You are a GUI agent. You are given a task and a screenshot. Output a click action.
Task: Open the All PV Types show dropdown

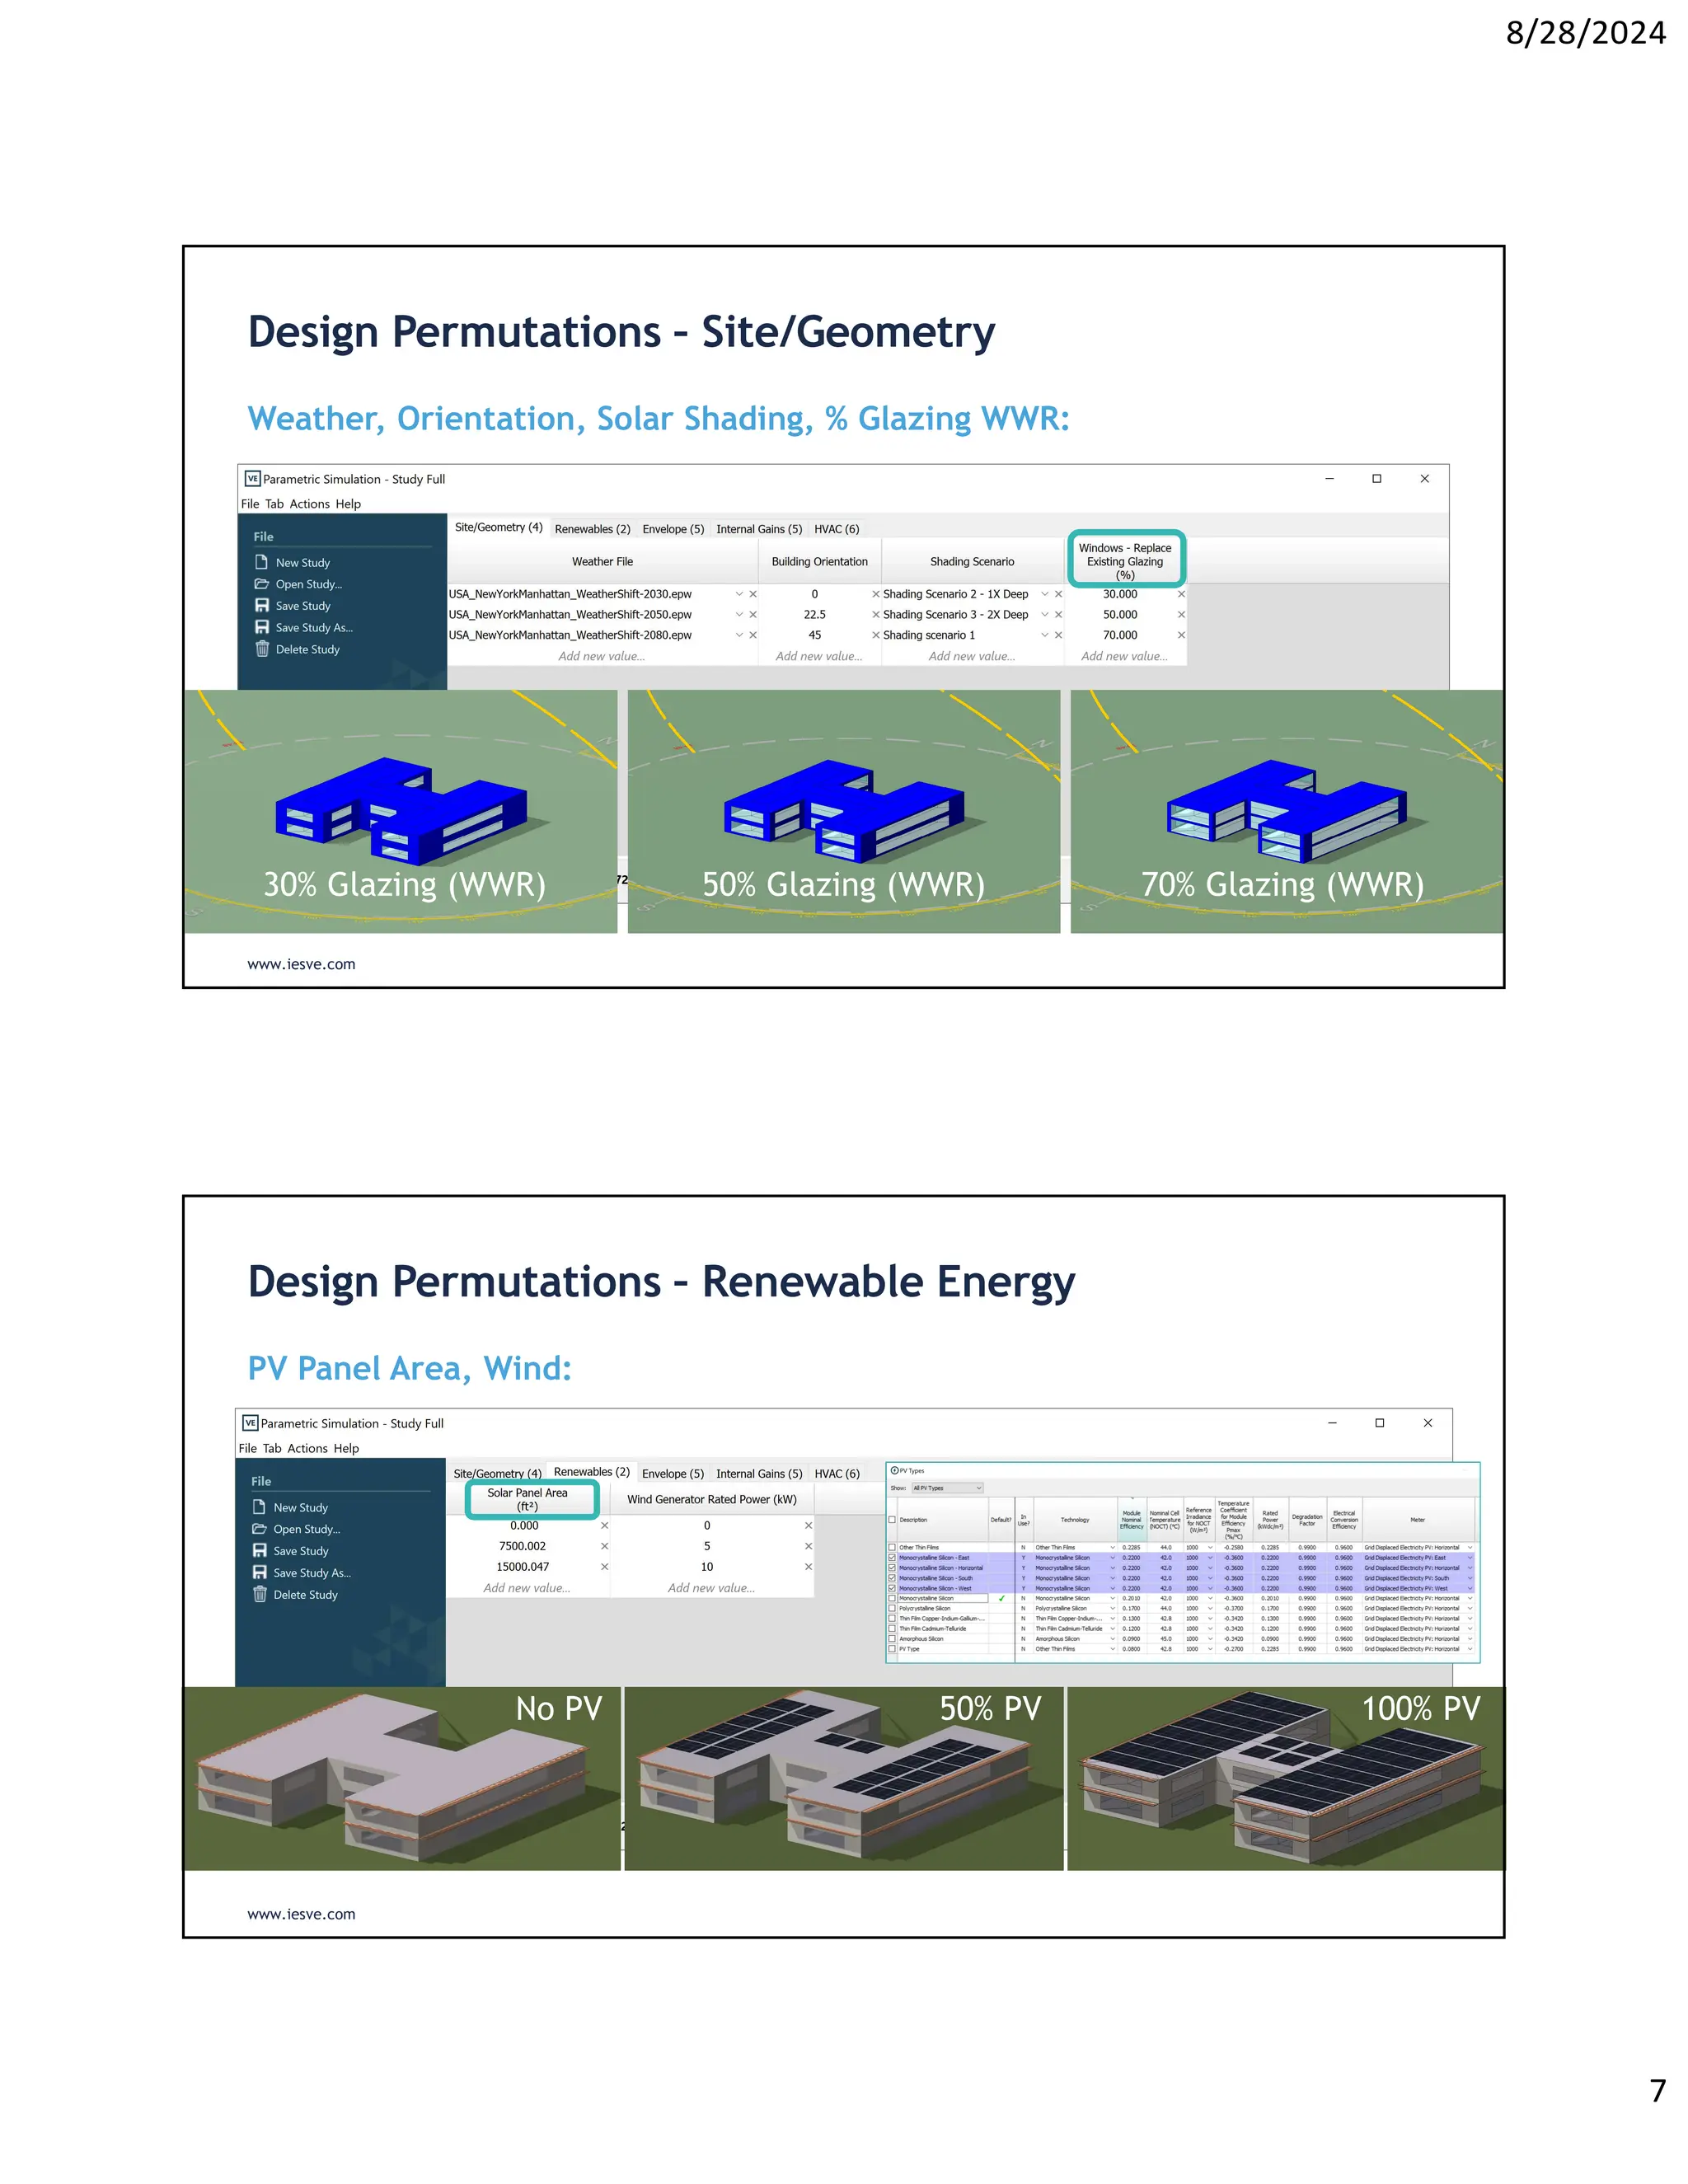pyautogui.click(x=946, y=1488)
